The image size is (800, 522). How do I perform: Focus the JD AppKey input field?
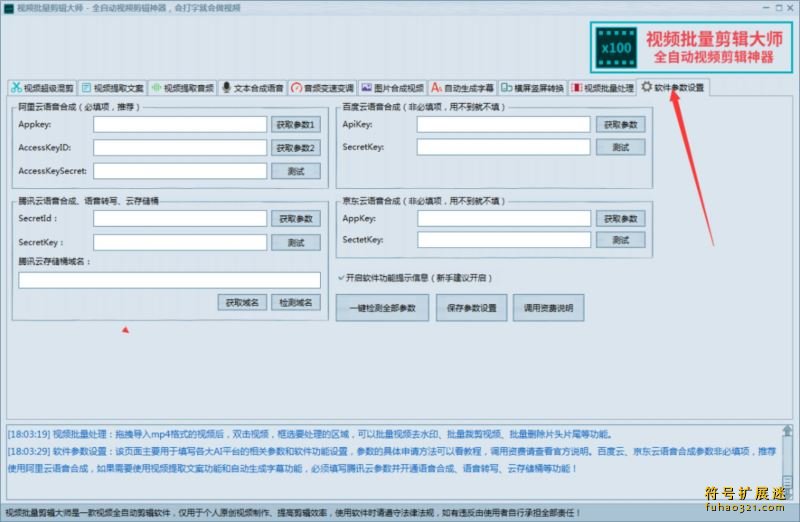[x=504, y=219]
